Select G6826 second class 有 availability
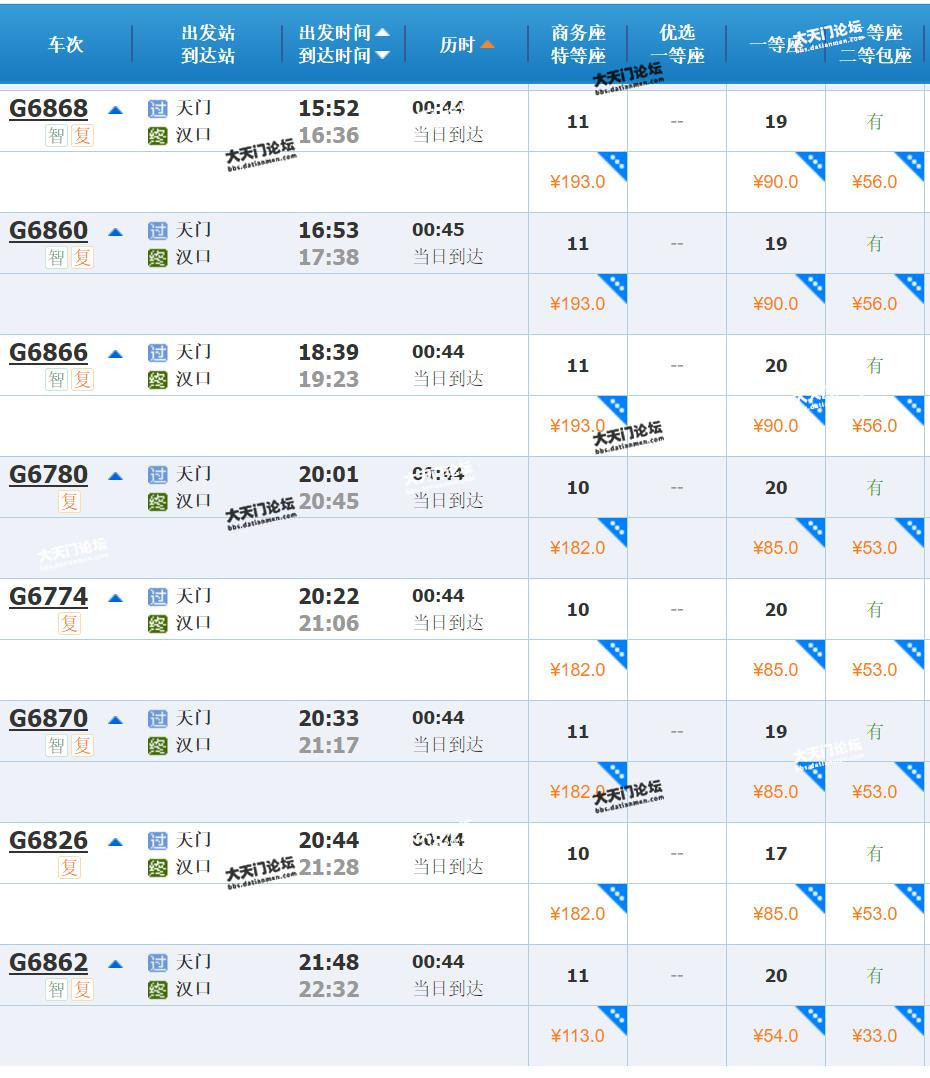Image resolution: width=930 pixels, height=1078 pixels. (875, 854)
